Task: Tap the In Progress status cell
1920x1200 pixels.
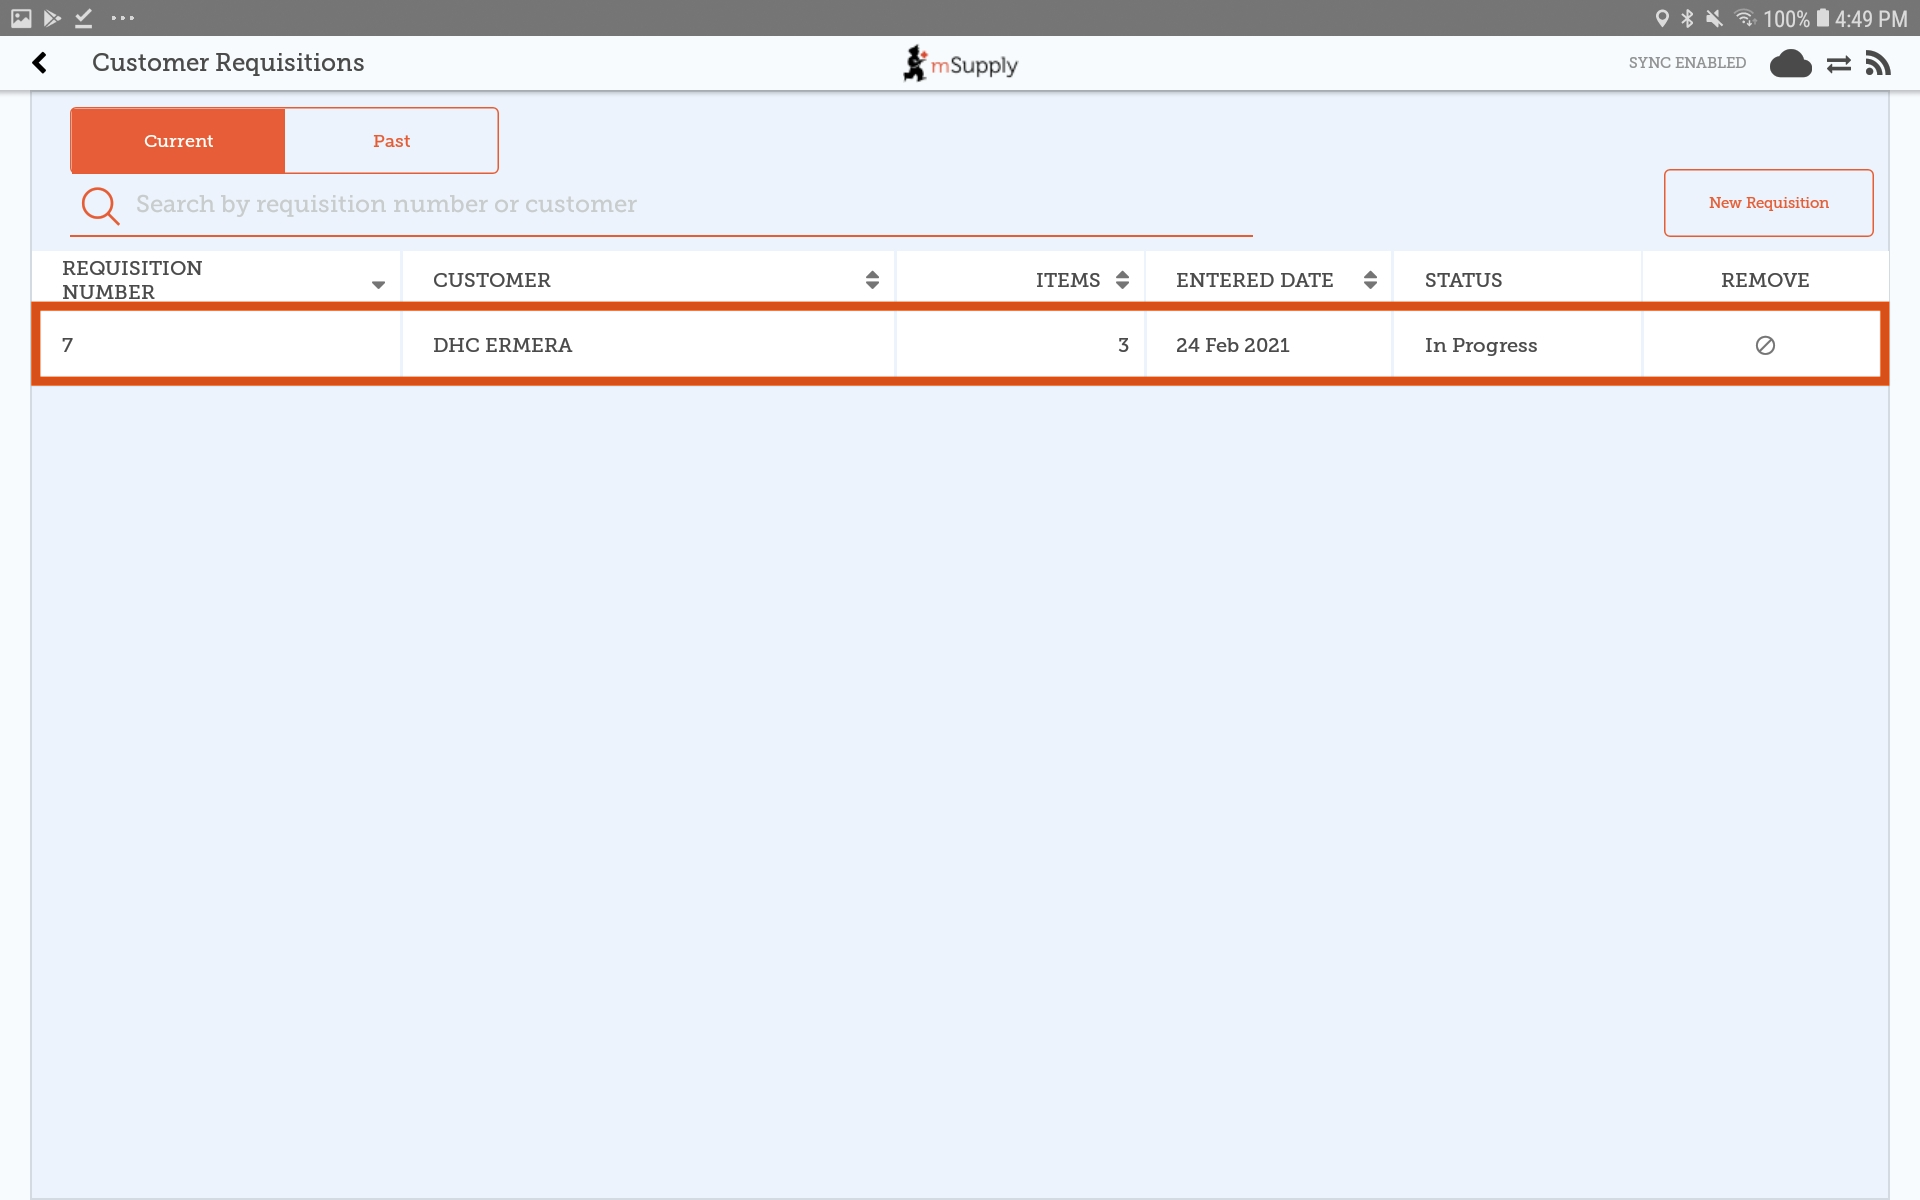Action: click(x=1480, y=345)
